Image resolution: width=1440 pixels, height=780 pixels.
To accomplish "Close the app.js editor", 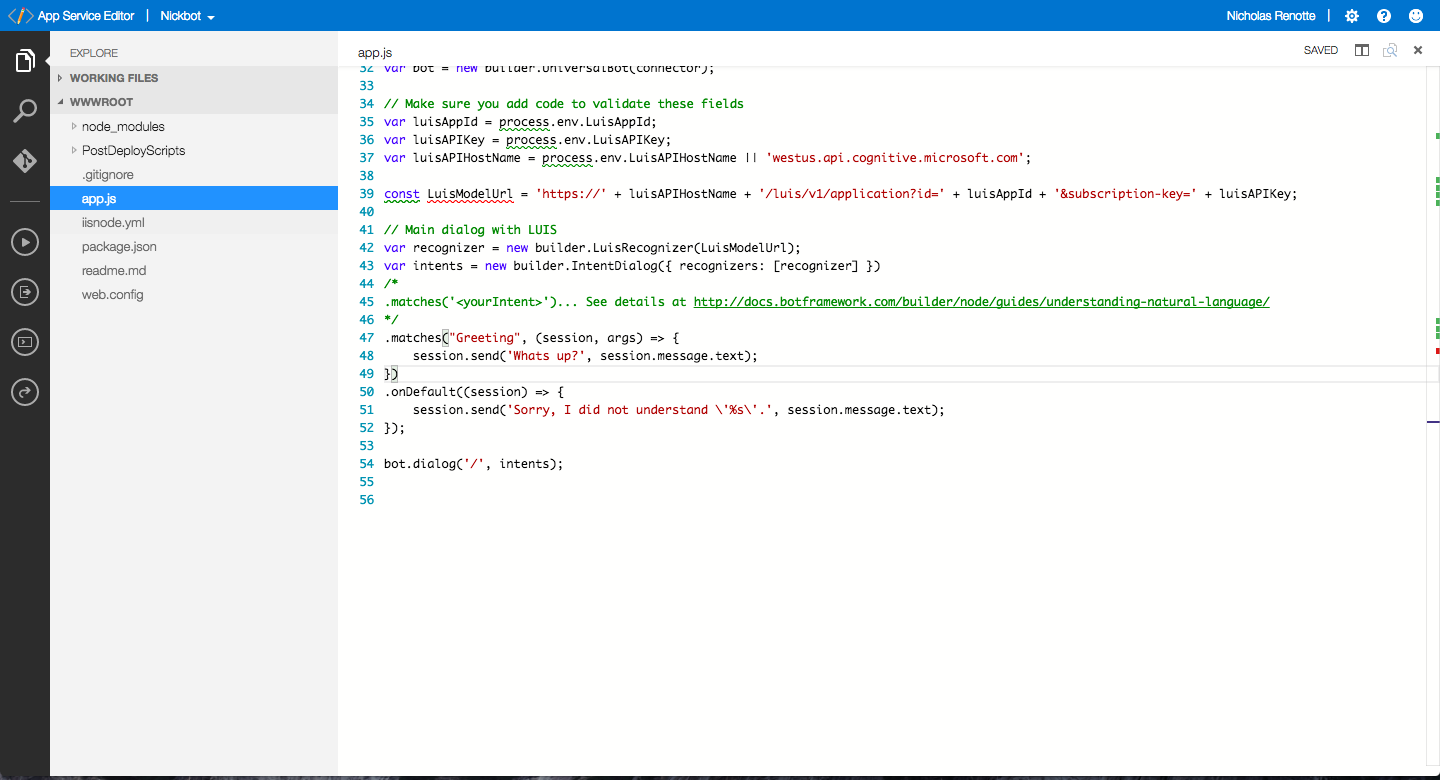I will (1418, 50).
